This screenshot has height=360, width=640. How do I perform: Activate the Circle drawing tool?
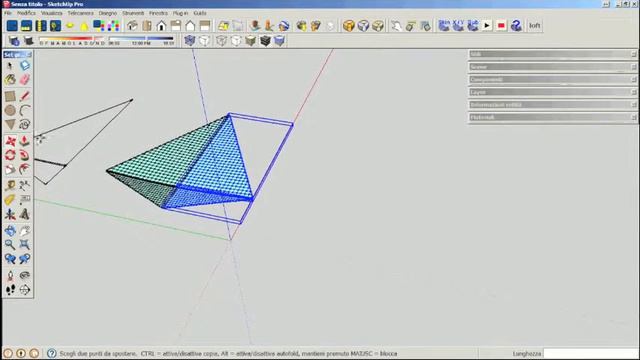10,110
